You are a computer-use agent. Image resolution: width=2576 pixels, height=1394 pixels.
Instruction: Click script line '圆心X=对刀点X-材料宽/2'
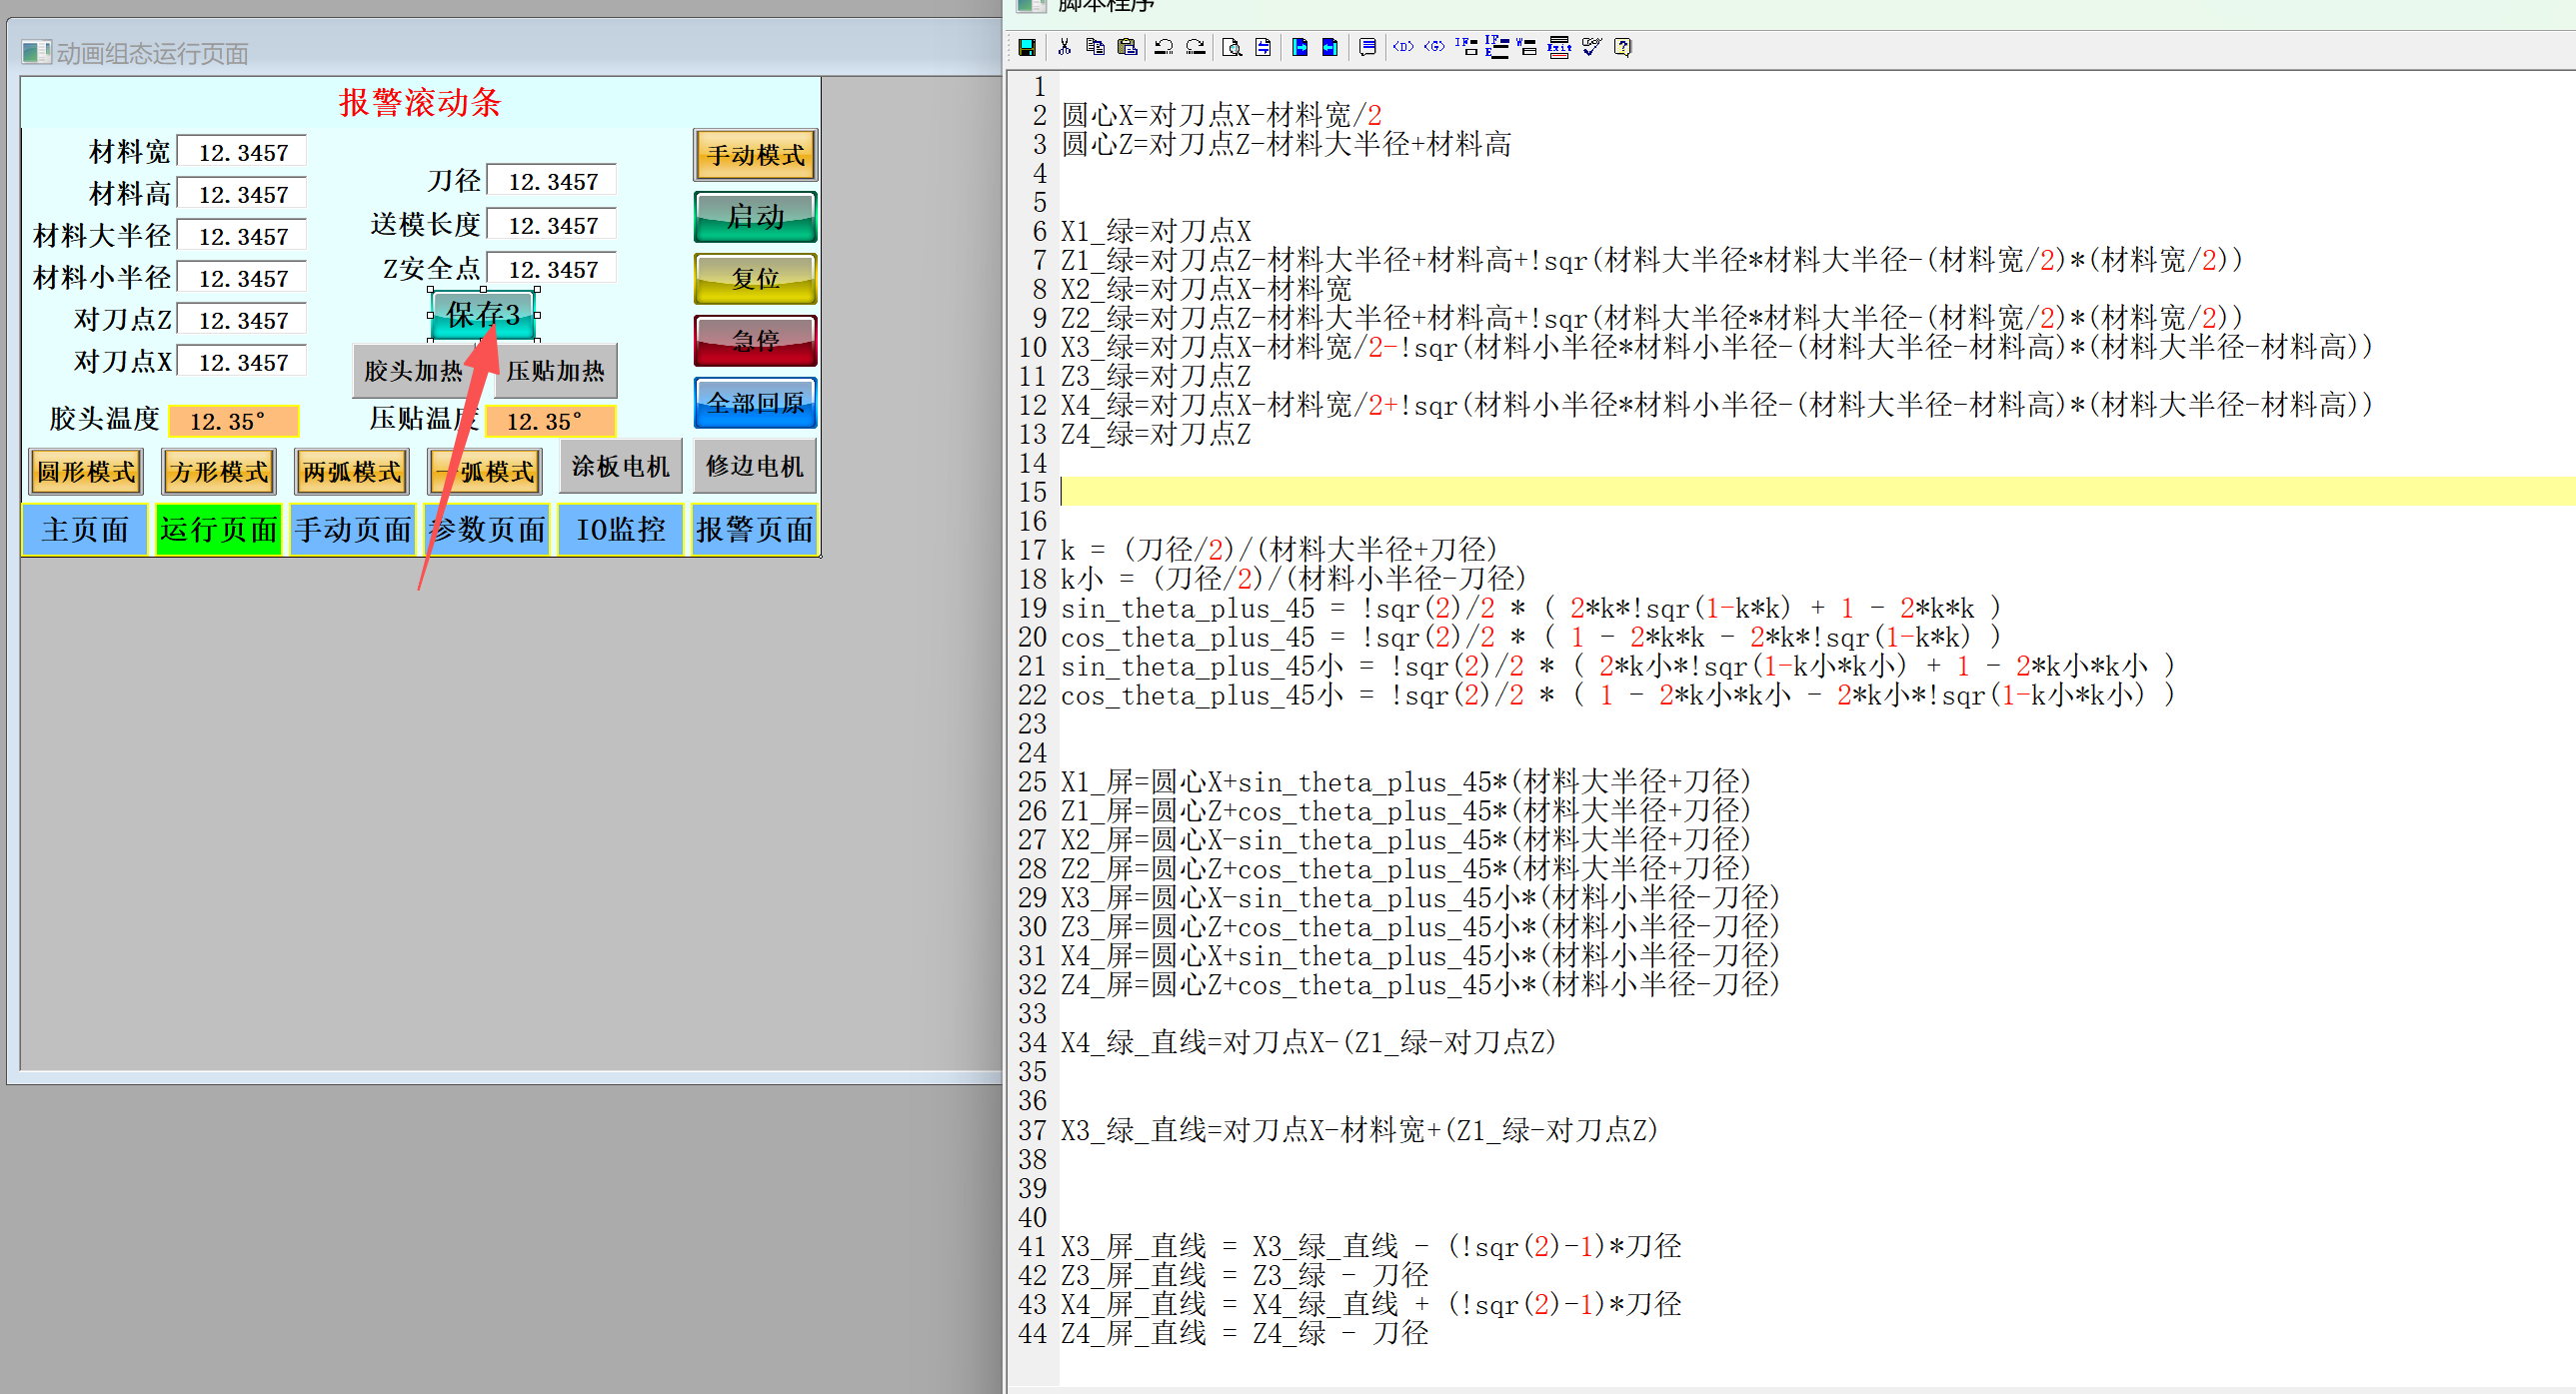(1221, 115)
